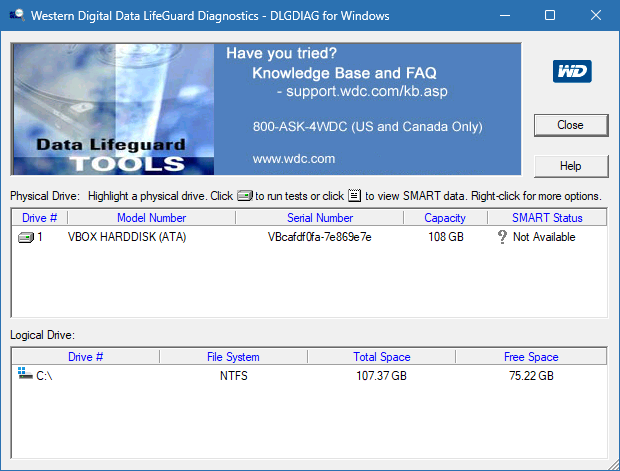Image resolution: width=620 pixels, height=471 pixels.
Task: Click the Free Space column header
Action: click(531, 357)
